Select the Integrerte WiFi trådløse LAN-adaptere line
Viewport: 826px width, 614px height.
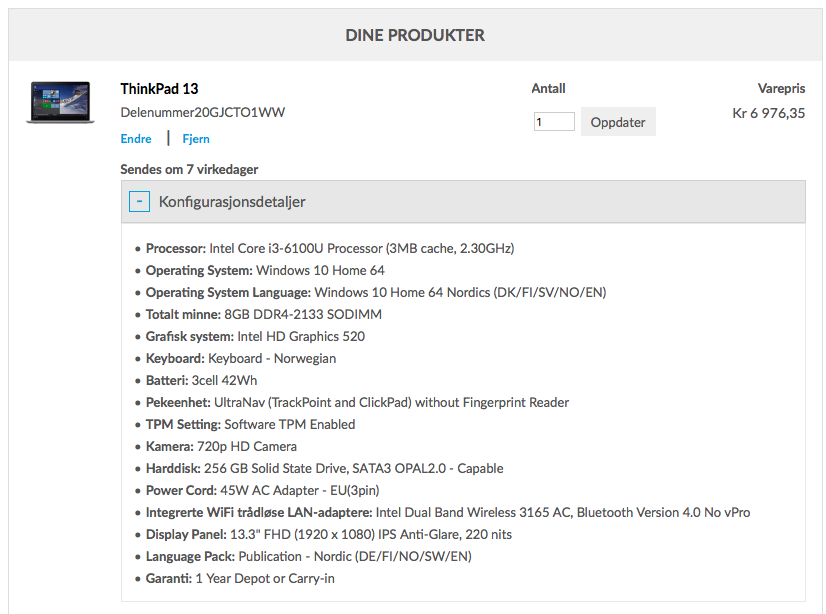(x=448, y=513)
